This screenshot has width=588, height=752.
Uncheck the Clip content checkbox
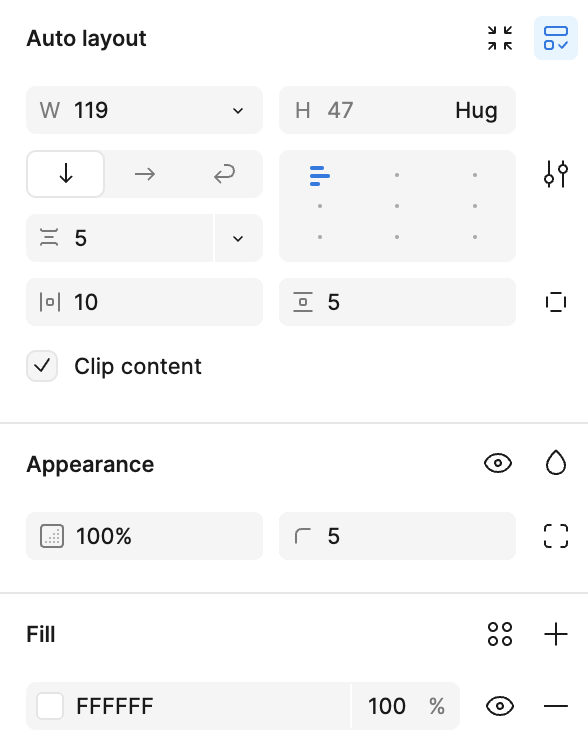(42, 366)
